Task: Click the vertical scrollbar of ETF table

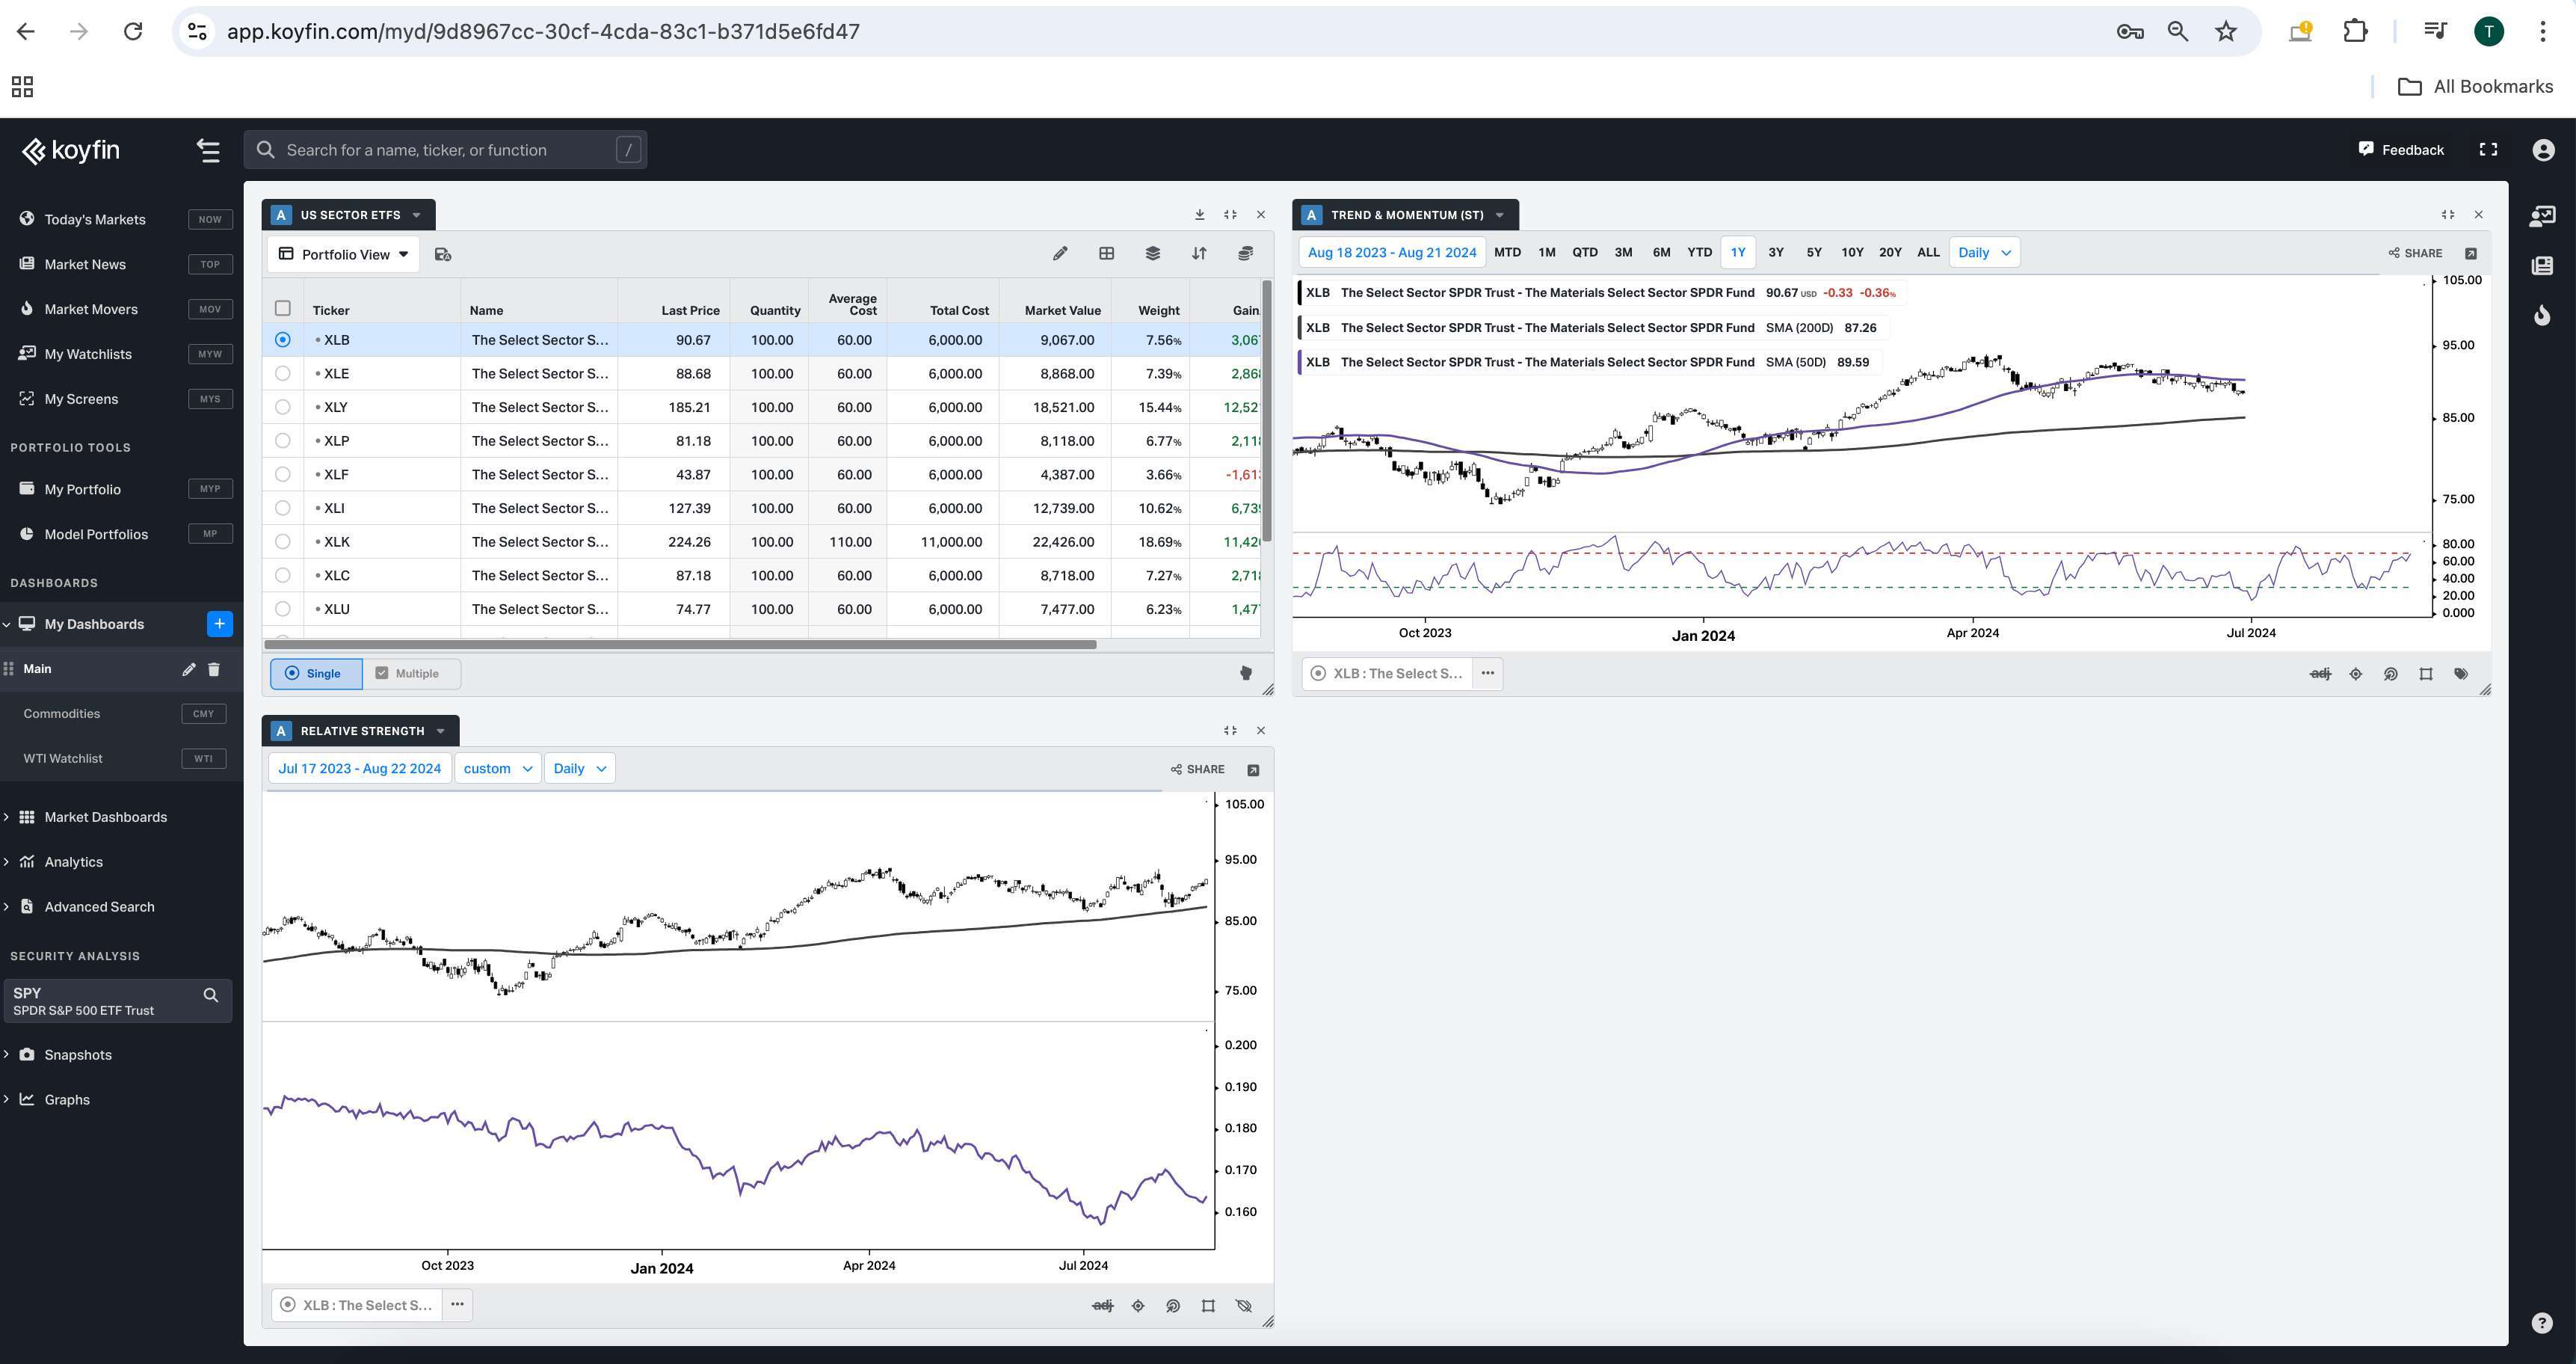Action: 1267,412
